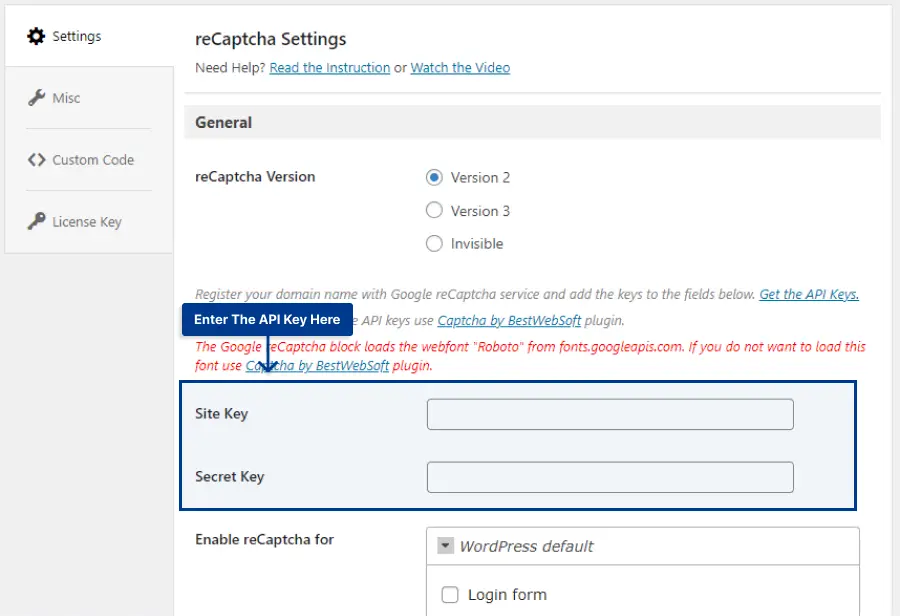Viewport: 900px width, 616px height.
Task: Enable the Login form checkbox
Action: click(x=450, y=594)
